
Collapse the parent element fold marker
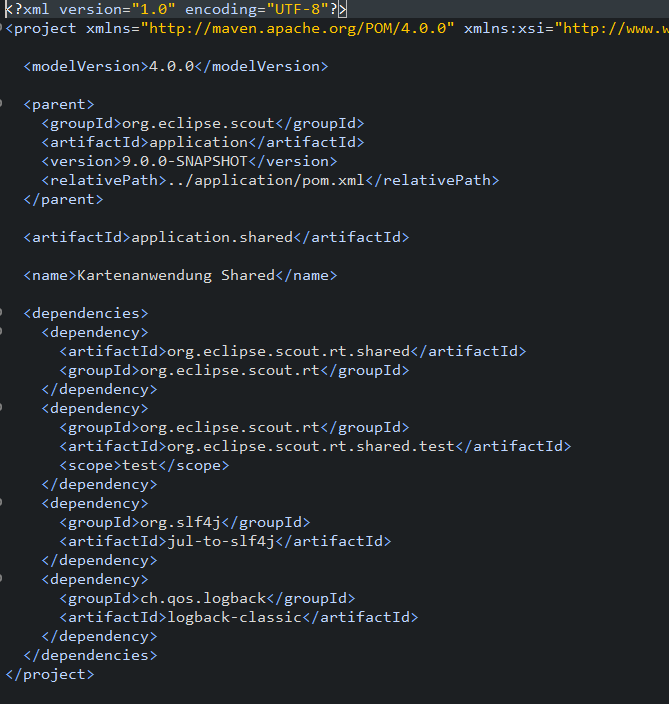(1, 104)
